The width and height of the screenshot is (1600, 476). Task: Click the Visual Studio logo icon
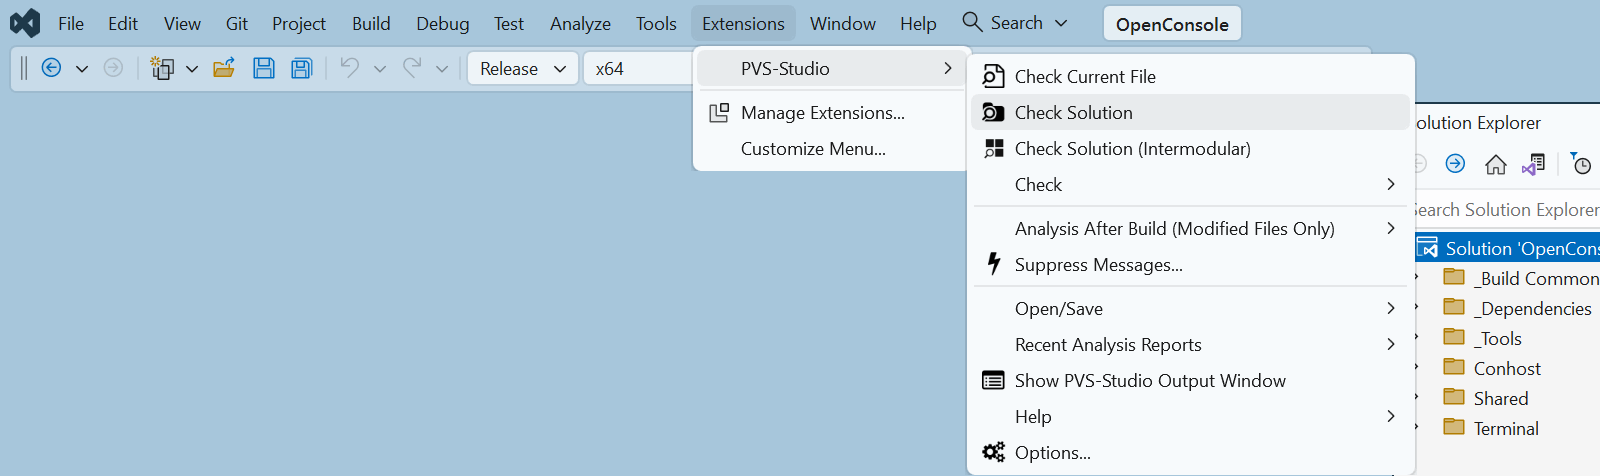(25, 23)
